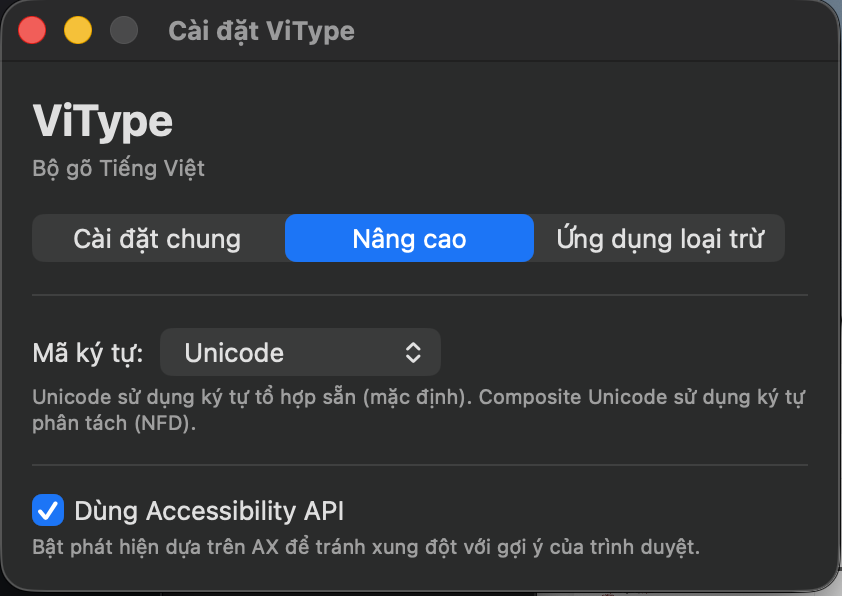Click the Mã ký tự label
Image resolution: width=842 pixels, height=596 pixels.
pyautogui.click(x=88, y=353)
